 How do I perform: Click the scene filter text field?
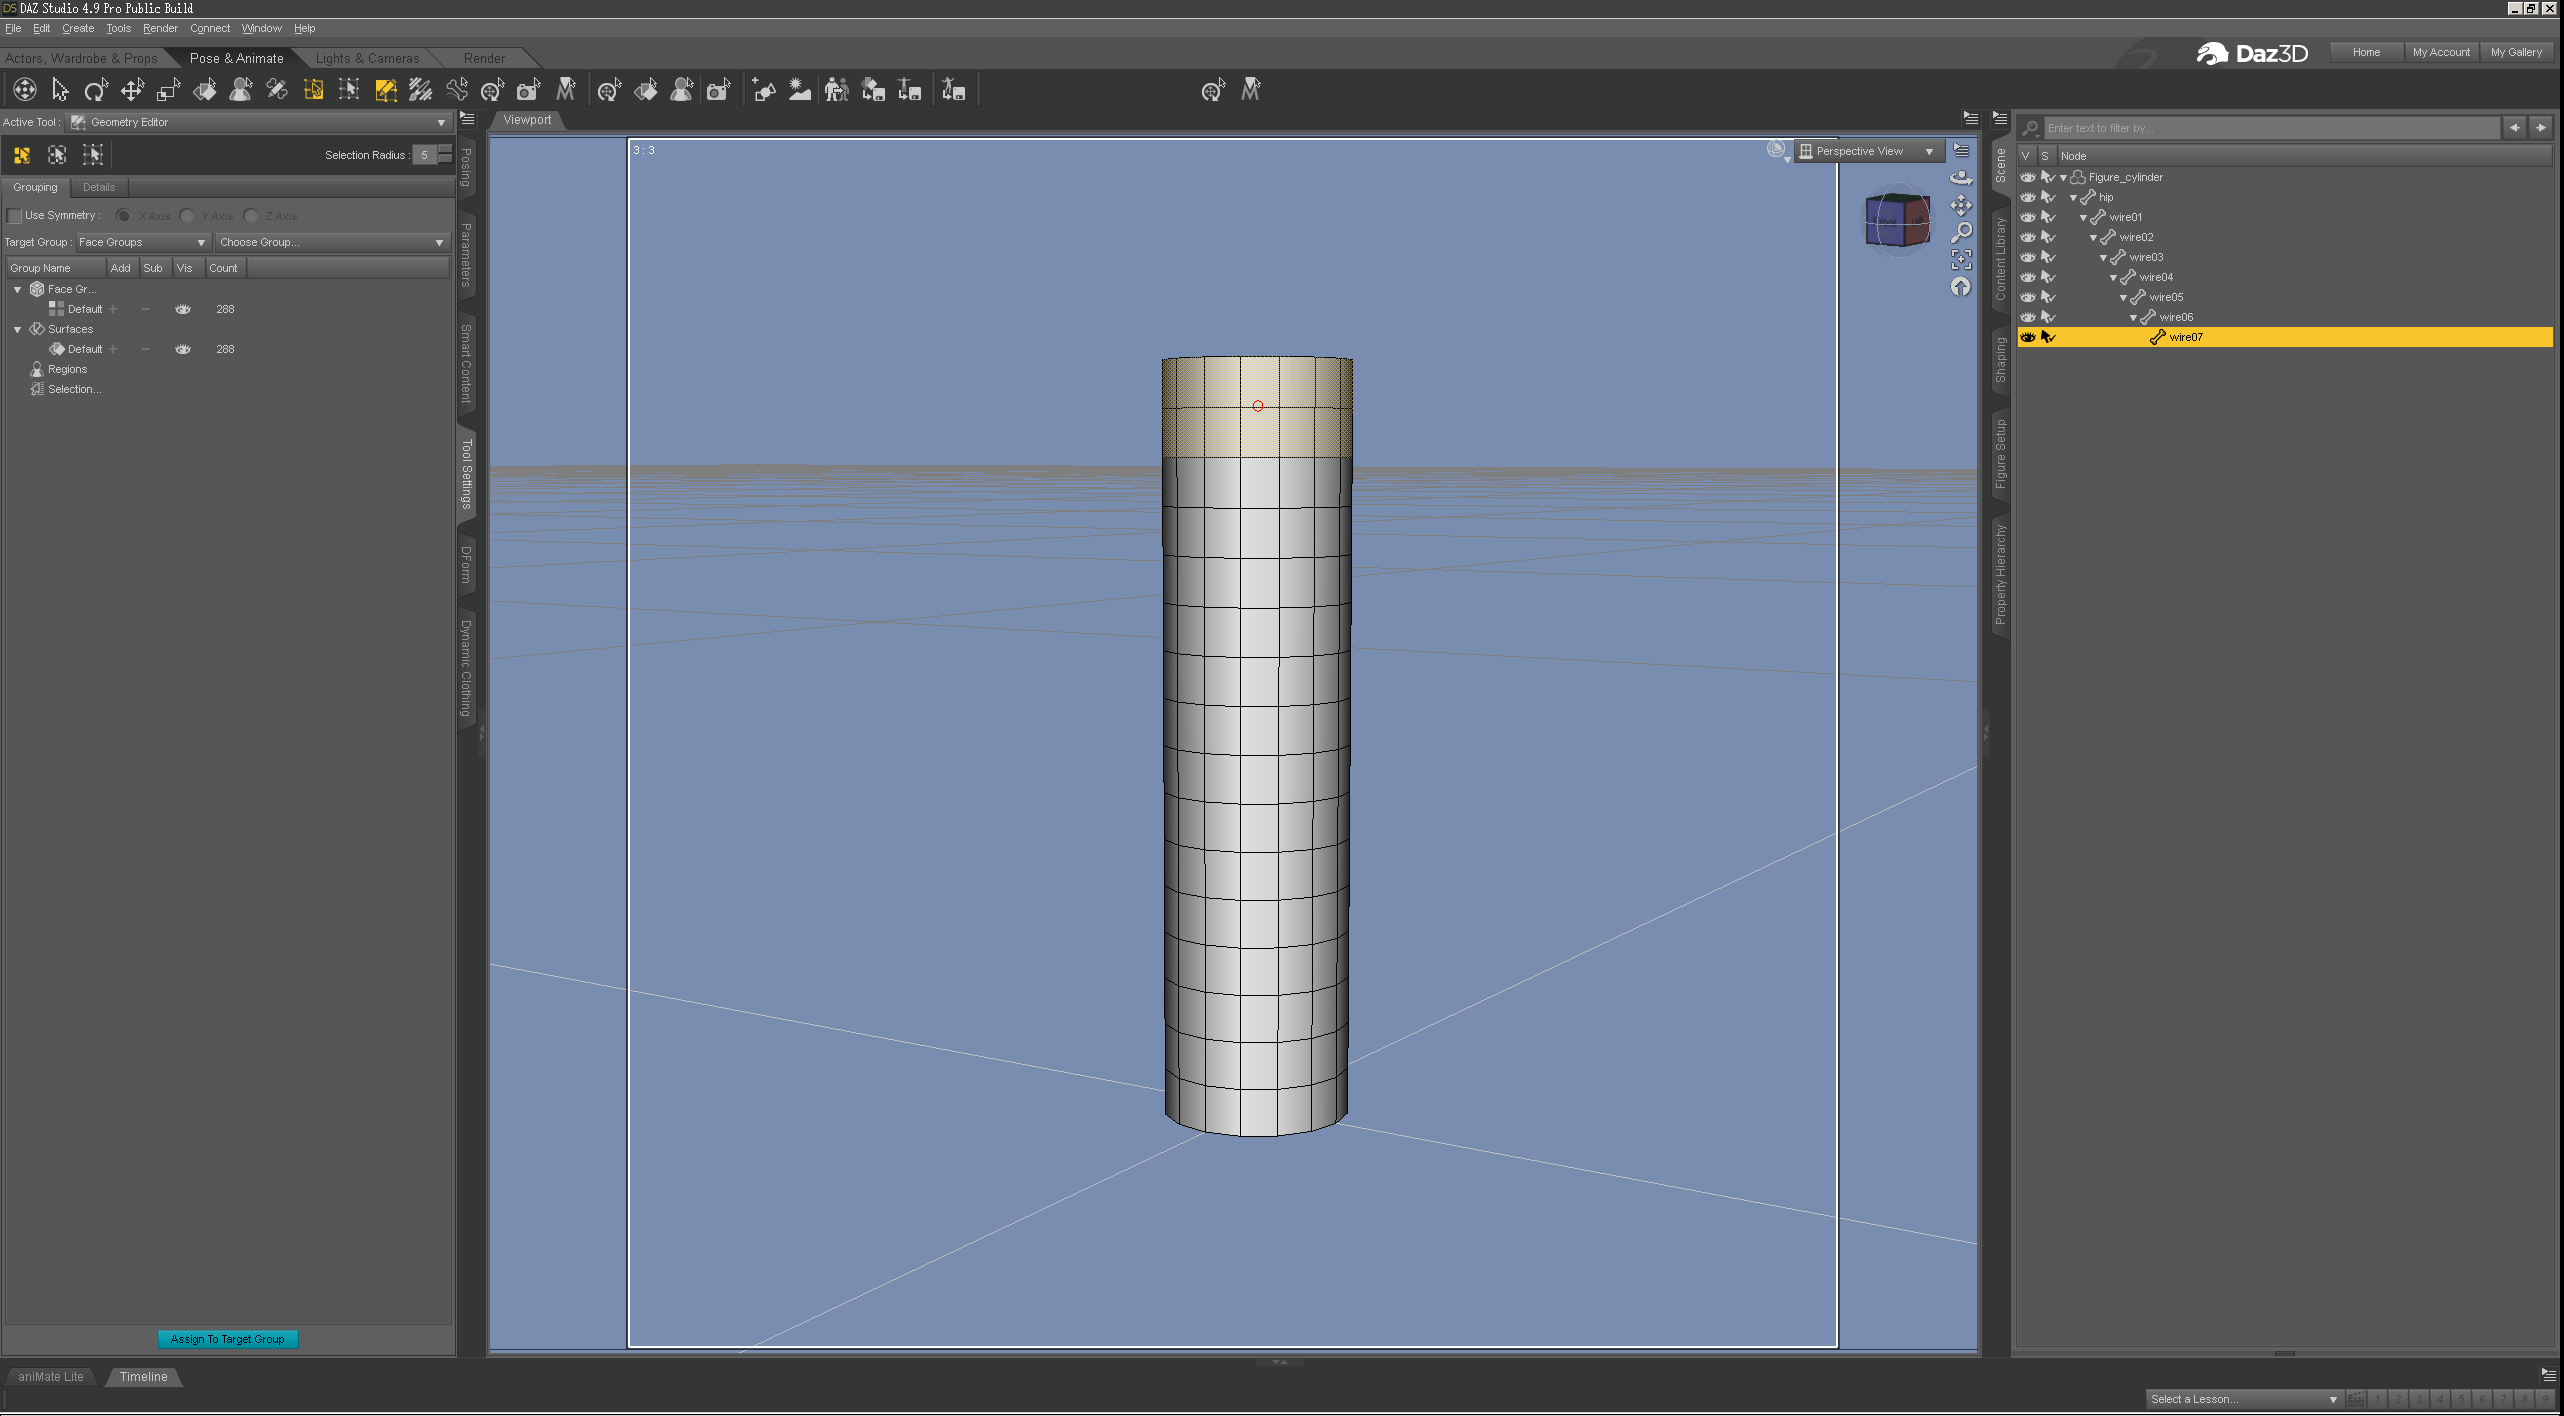pyautogui.click(x=2270, y=128)
